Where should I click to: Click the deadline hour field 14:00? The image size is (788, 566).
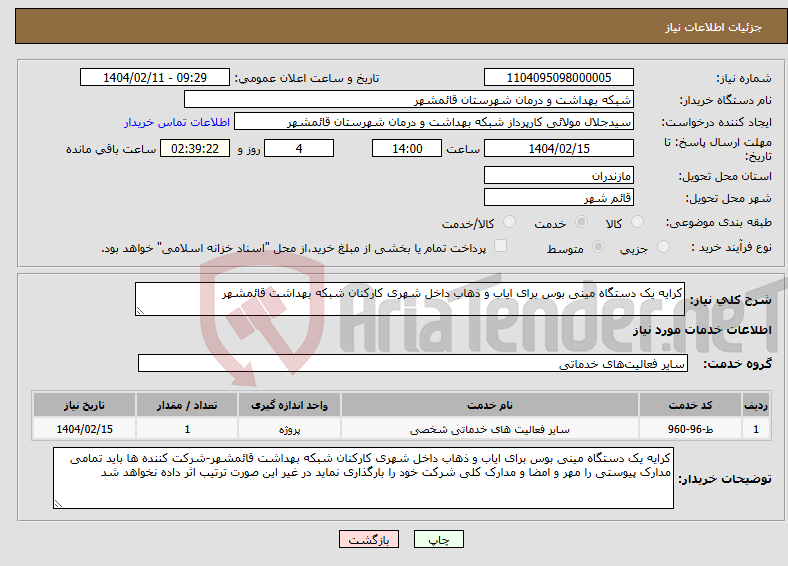pyautogui.click(x=407, y=148)
